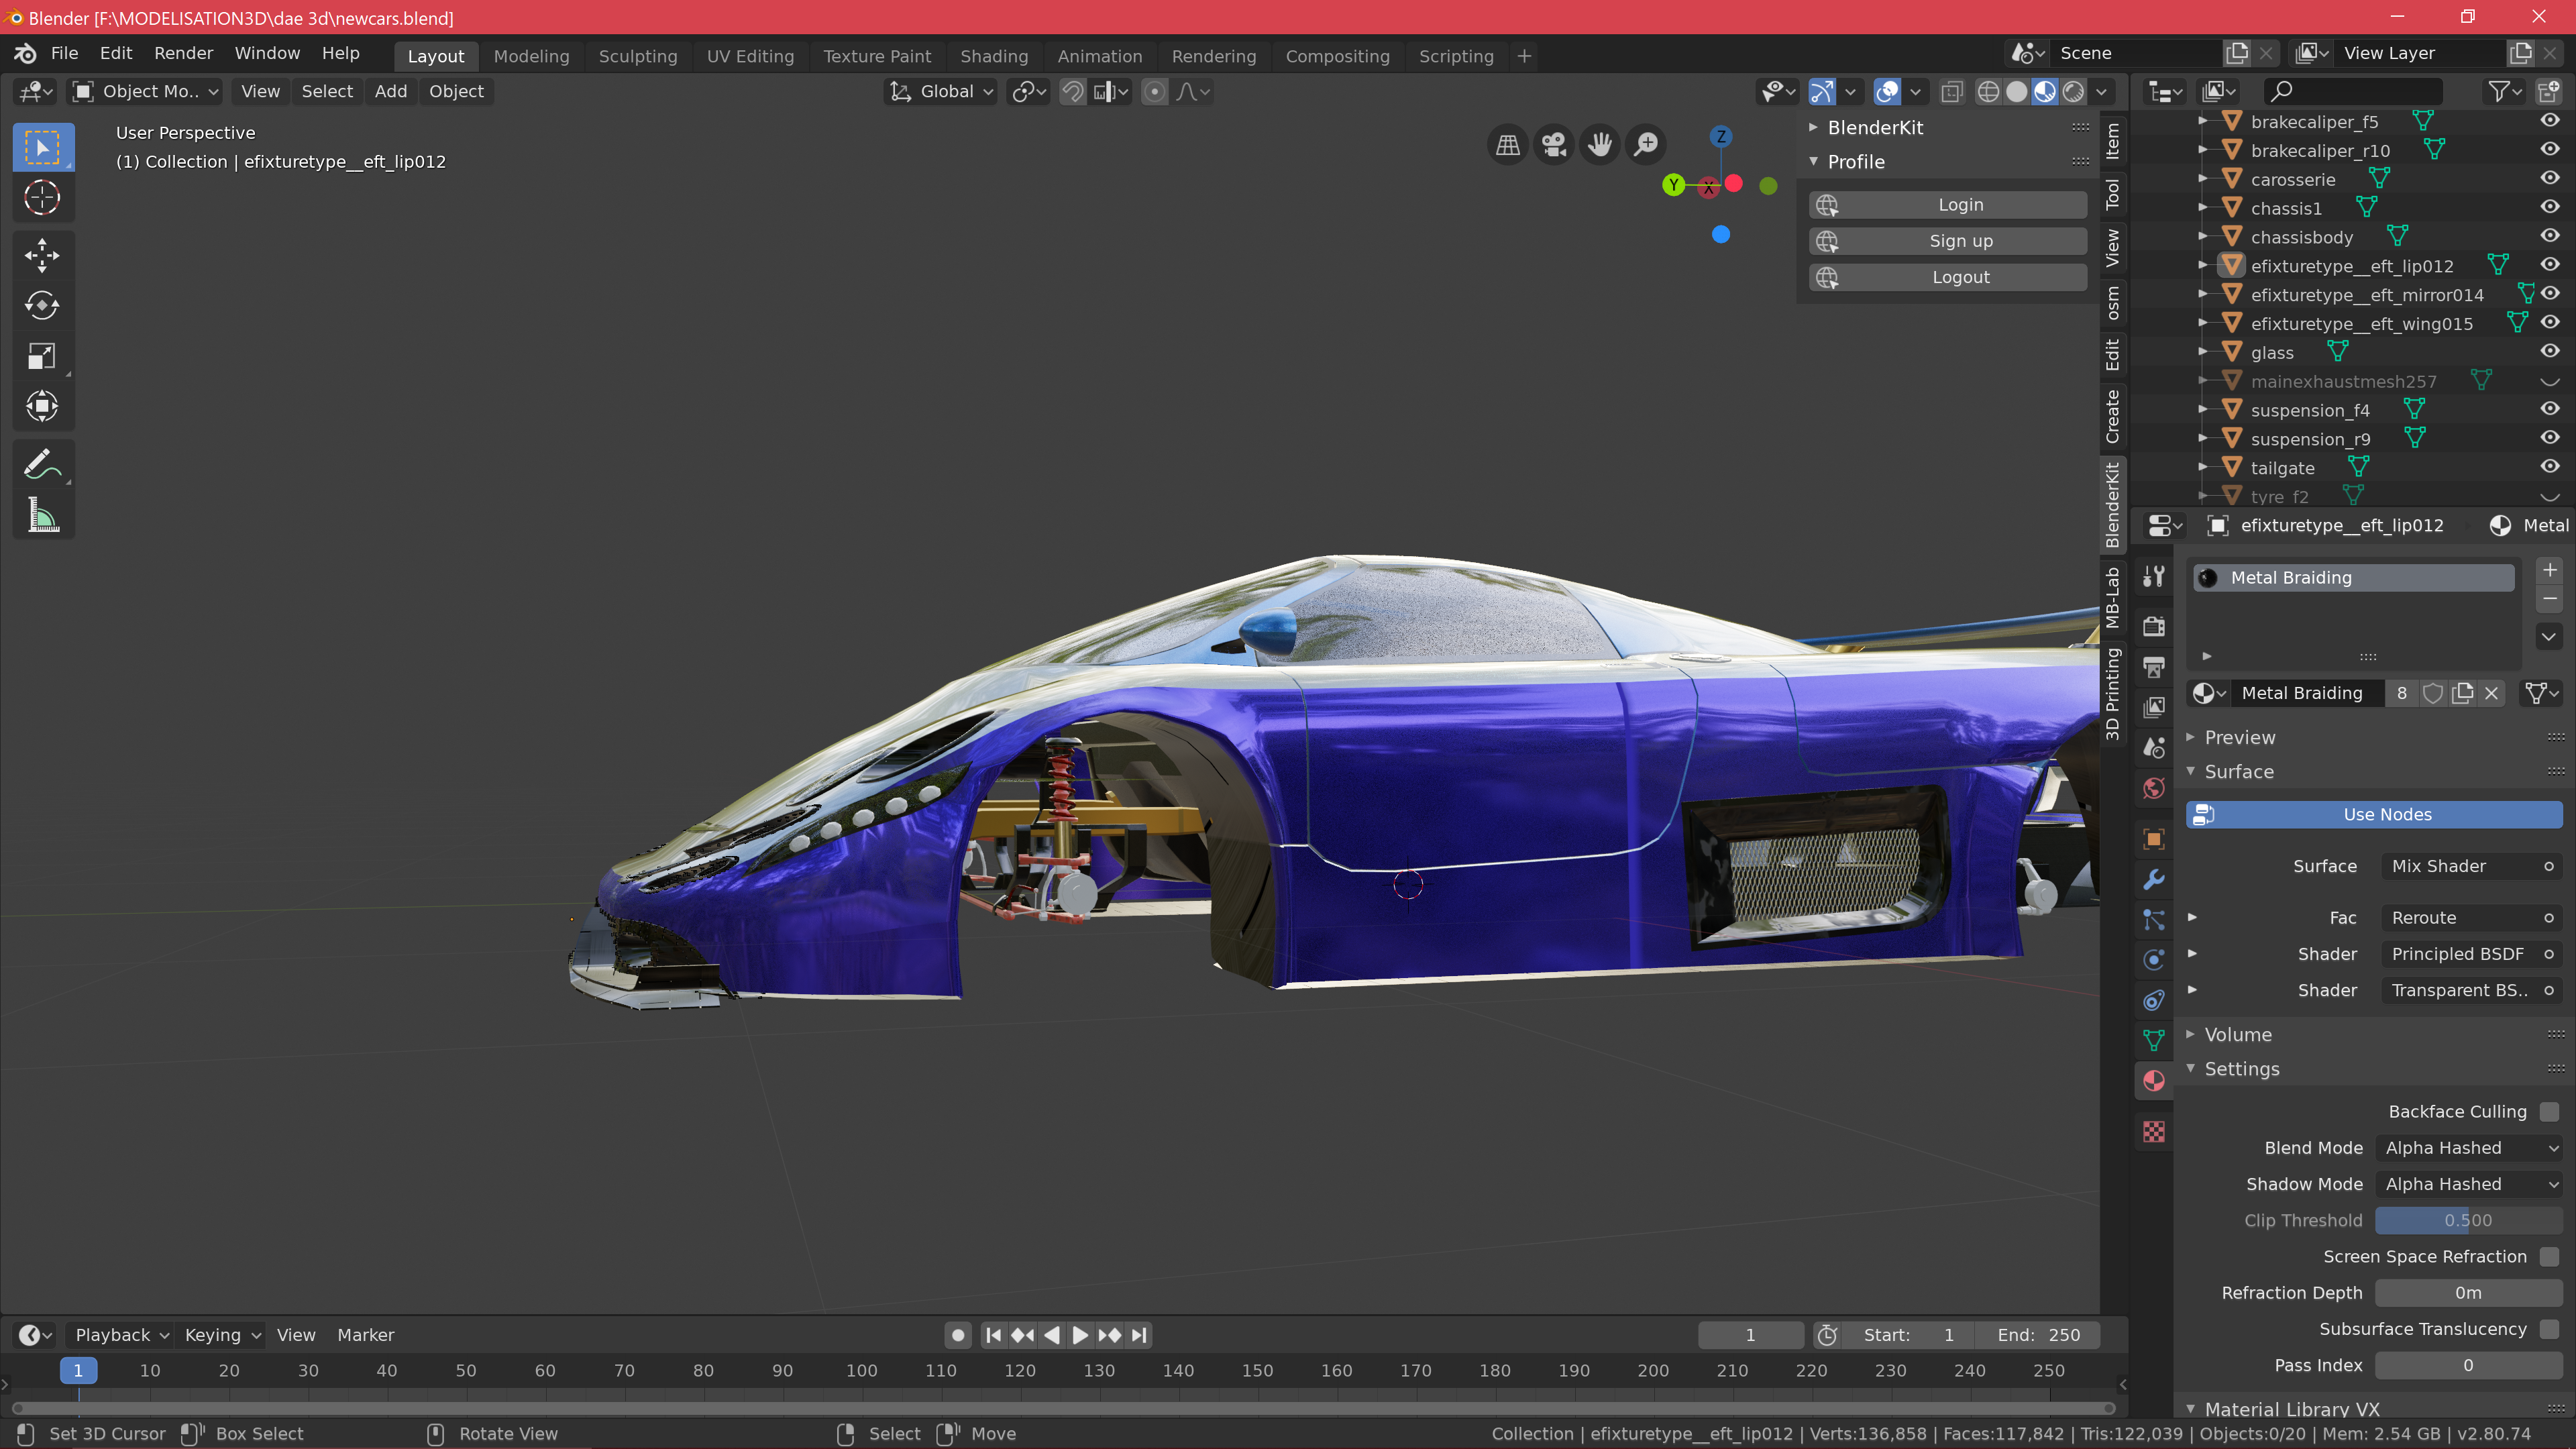2576x1449 pixels.
Task: Open Global transform orientation dropdown
Action: tap(942, 92)
